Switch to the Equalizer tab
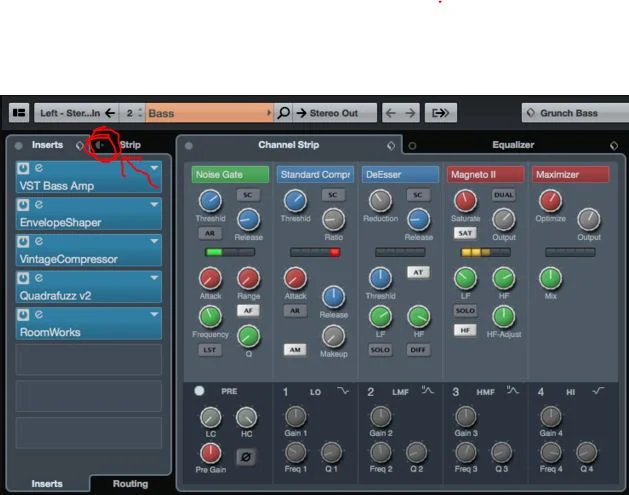 coord(513,145)
